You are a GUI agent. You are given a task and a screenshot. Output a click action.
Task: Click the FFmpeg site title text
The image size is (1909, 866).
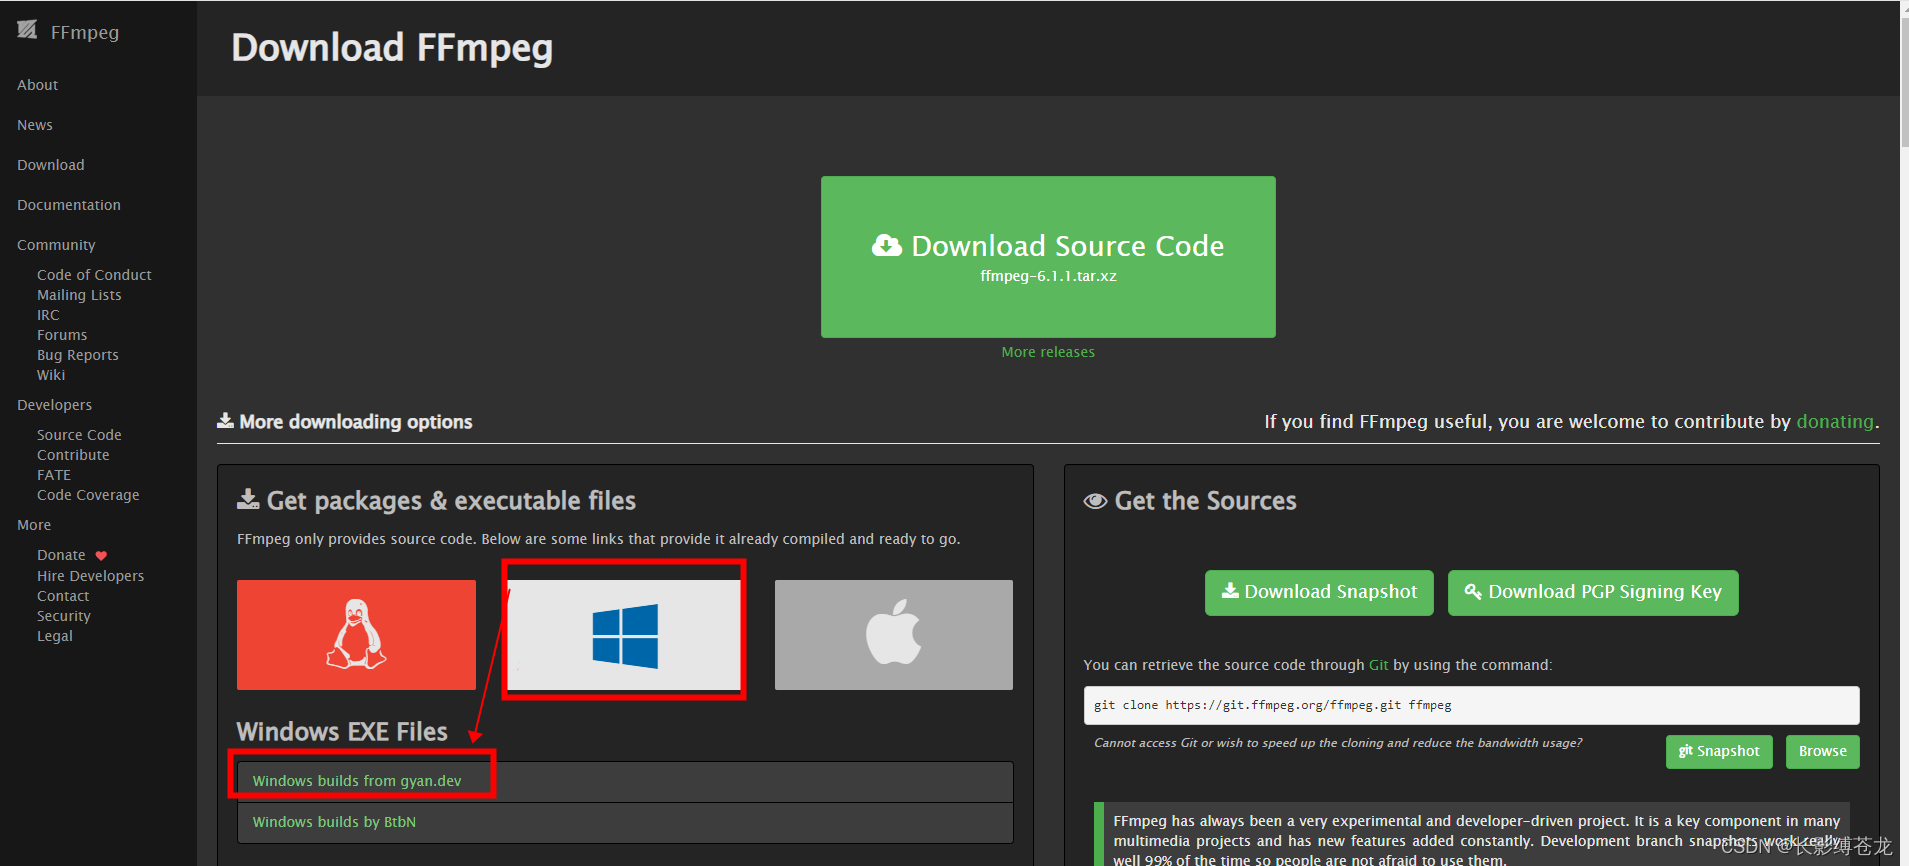coord(85,32)
